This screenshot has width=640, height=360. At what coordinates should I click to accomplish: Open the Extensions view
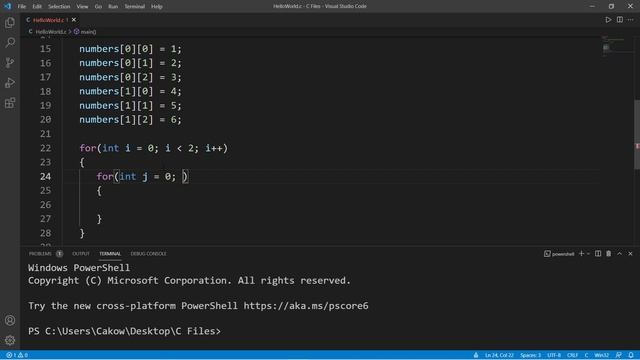(10, 103)
